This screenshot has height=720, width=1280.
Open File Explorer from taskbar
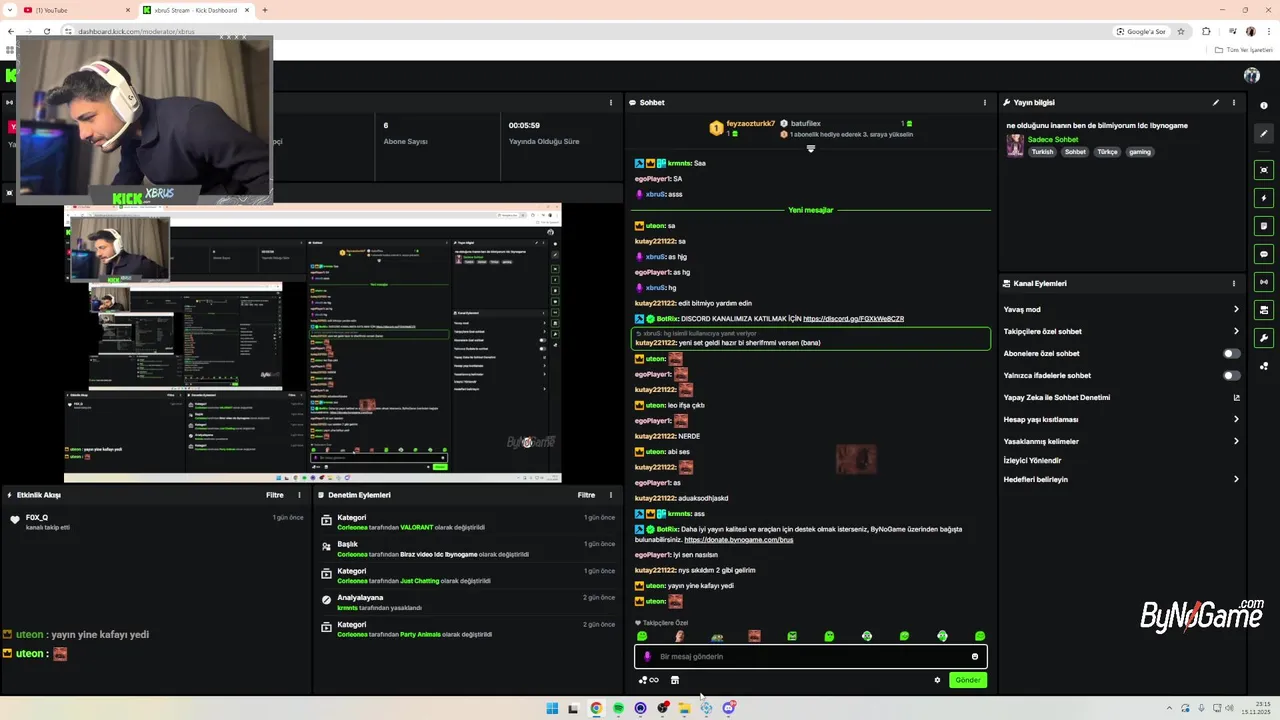click(684, 708)
